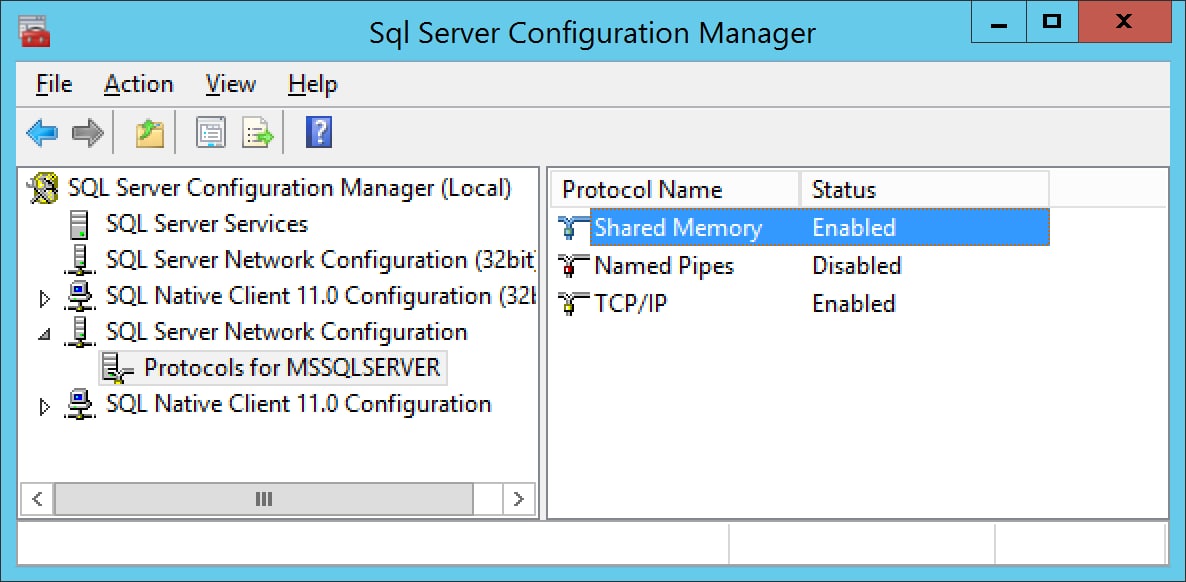The height and width of the screenshot is (582, 1186).
Task: Click the TCP/IP protocol icon
Action: 573,303
